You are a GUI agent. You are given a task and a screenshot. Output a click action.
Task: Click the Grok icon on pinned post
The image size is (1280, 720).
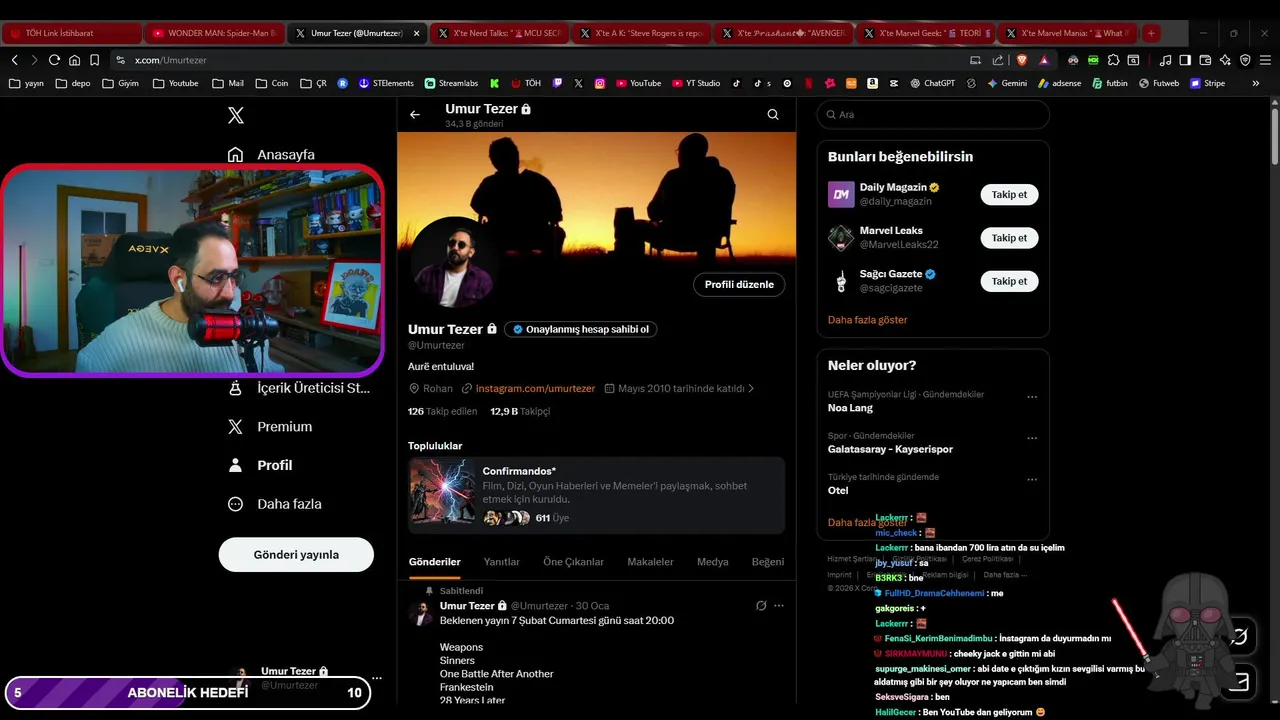pos(761,606)
